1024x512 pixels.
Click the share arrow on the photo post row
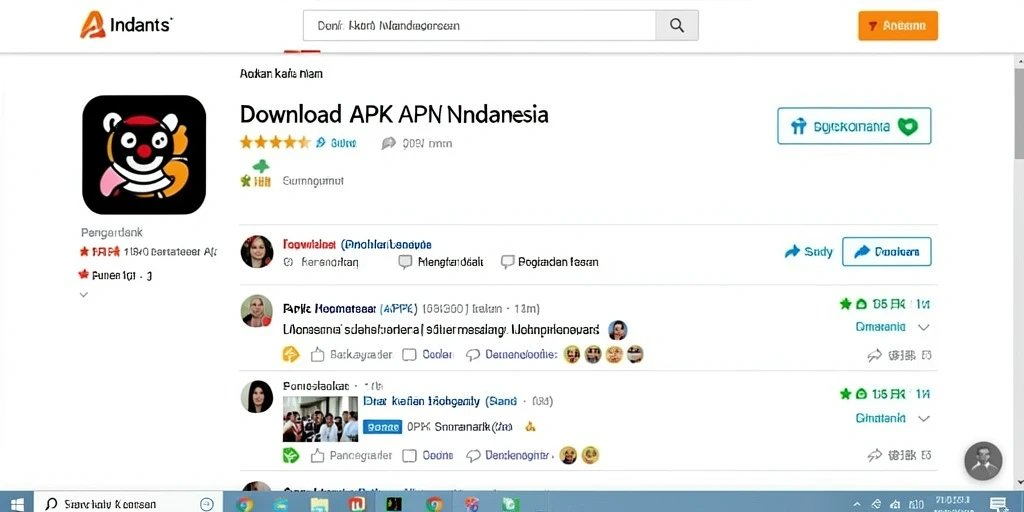874,455
